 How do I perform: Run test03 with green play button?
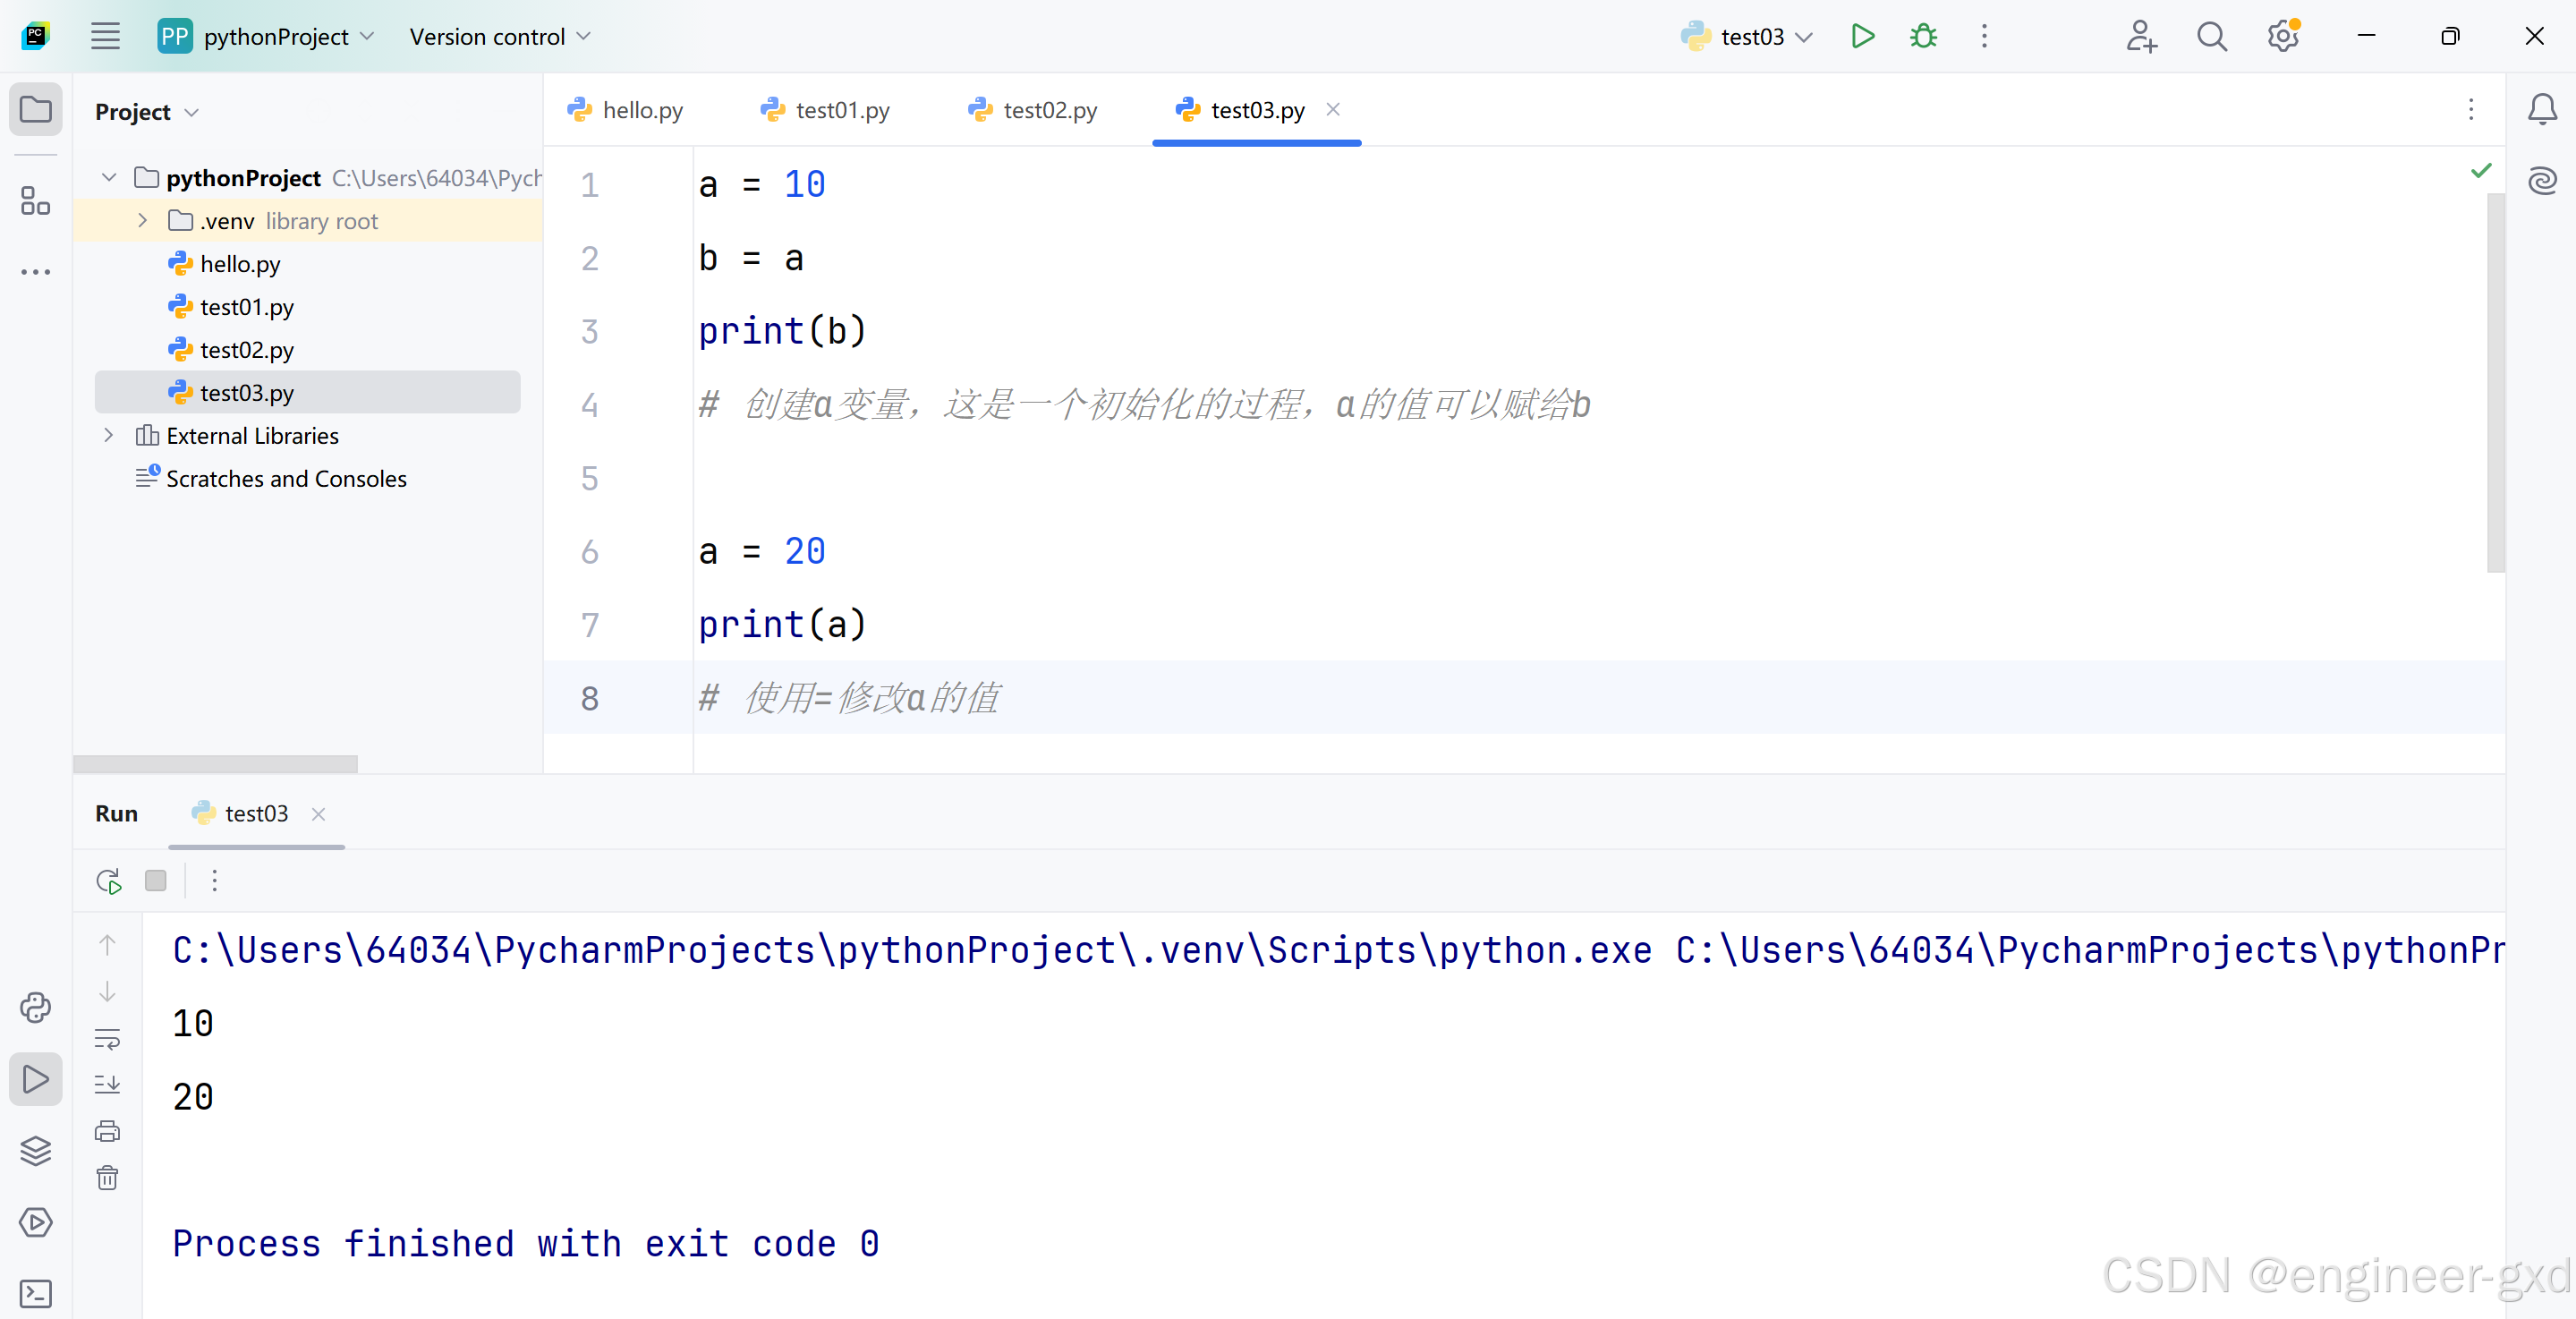click(1862, 37)
